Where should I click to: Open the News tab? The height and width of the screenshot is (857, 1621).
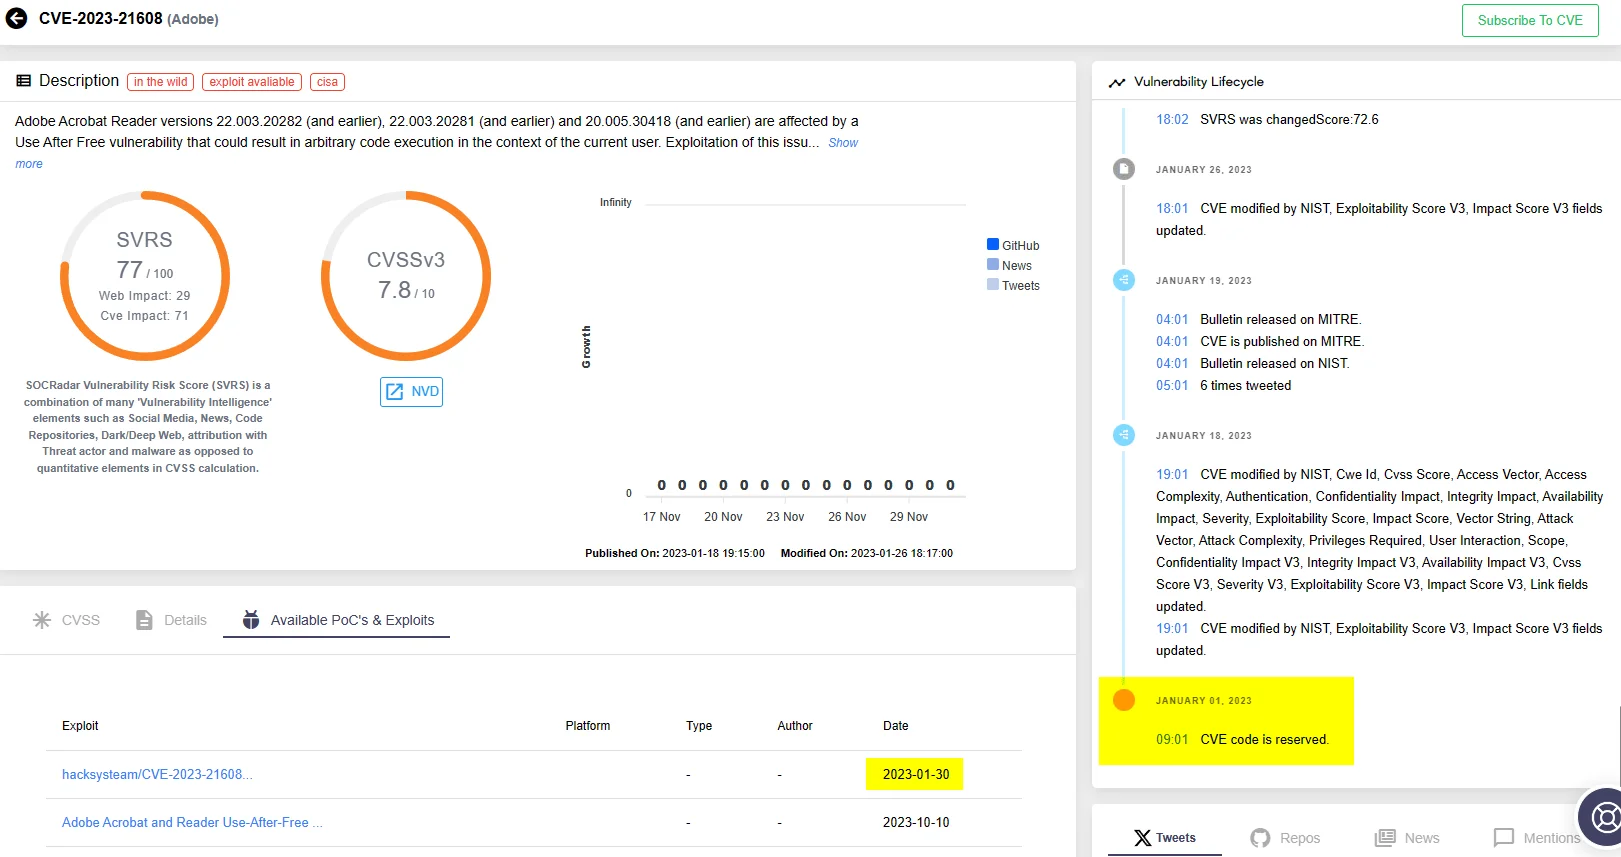coord(1407,838)
